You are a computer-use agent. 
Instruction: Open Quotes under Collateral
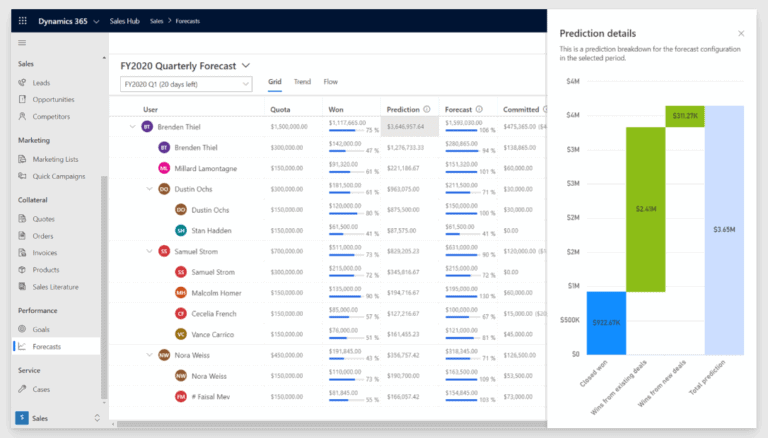pos(44,219)
